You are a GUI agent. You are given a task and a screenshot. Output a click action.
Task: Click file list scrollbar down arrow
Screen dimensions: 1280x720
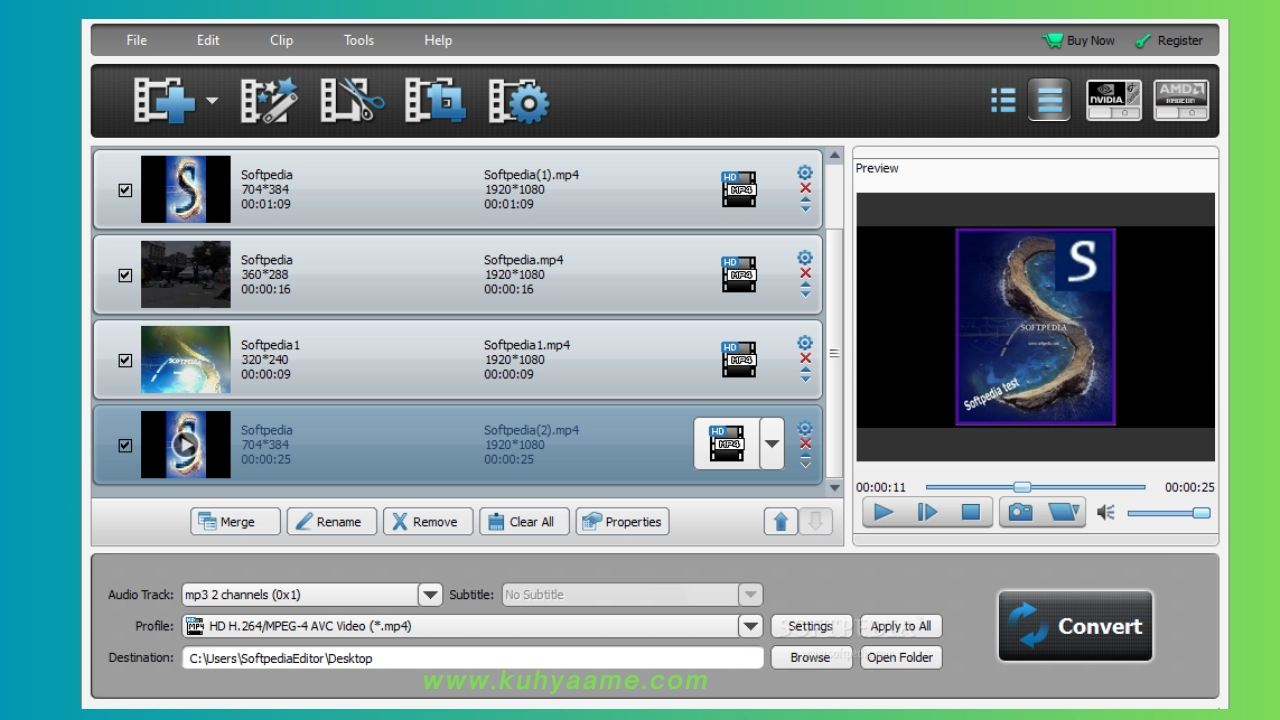[834, 488]
